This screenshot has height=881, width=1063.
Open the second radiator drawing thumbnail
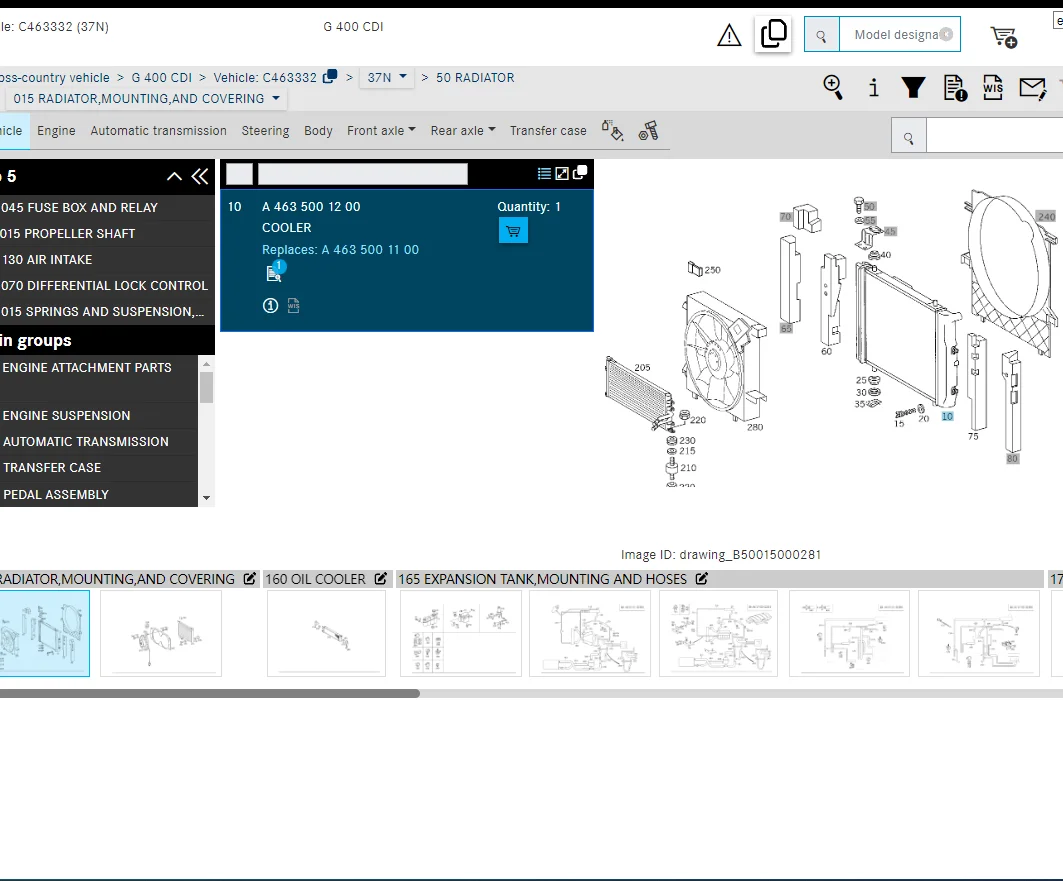[161, 634]
